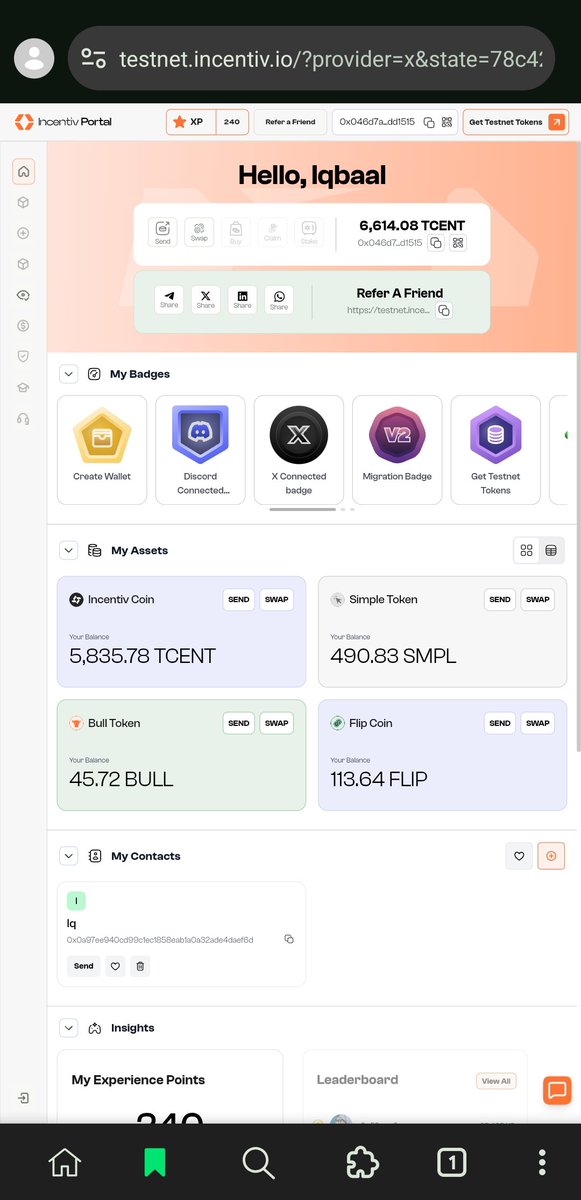
Task: Open the dollar coin sidebar icon
Action: click(x=23, y=326)
